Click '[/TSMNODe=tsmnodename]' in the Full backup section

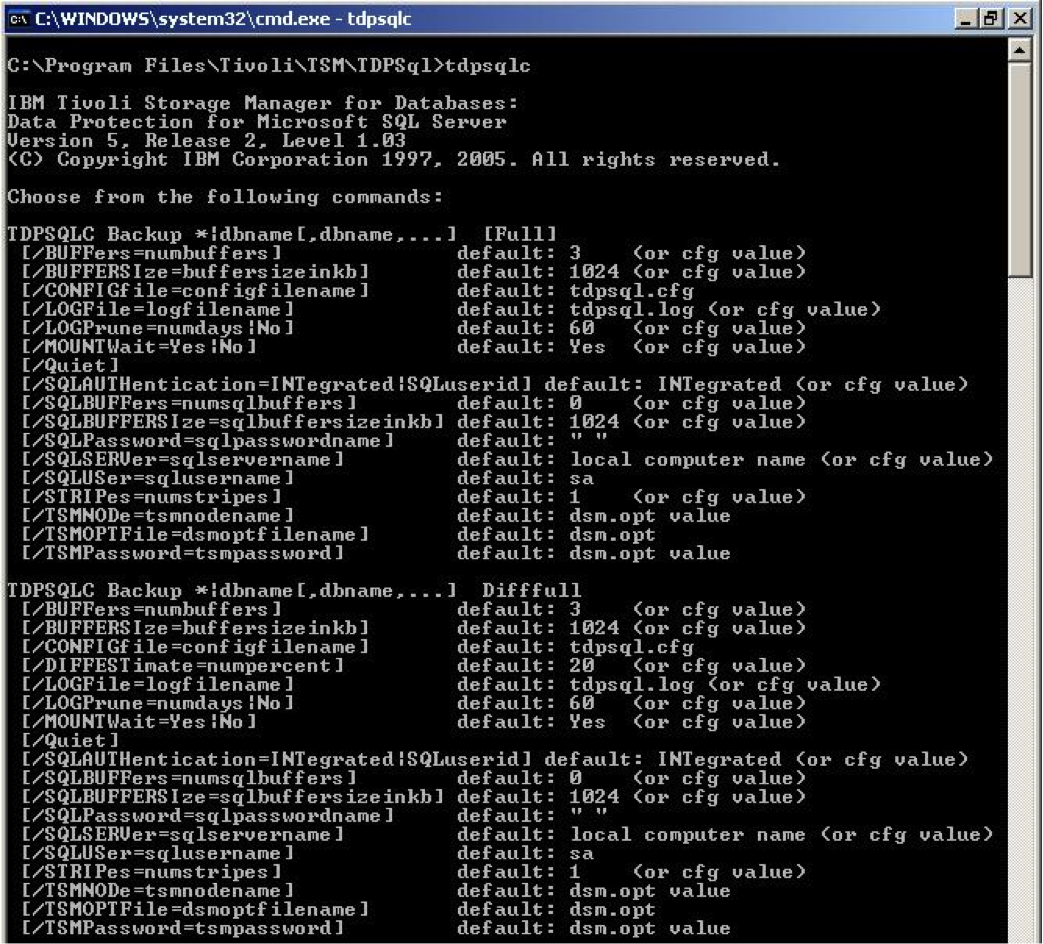click(x=158, y=516)
